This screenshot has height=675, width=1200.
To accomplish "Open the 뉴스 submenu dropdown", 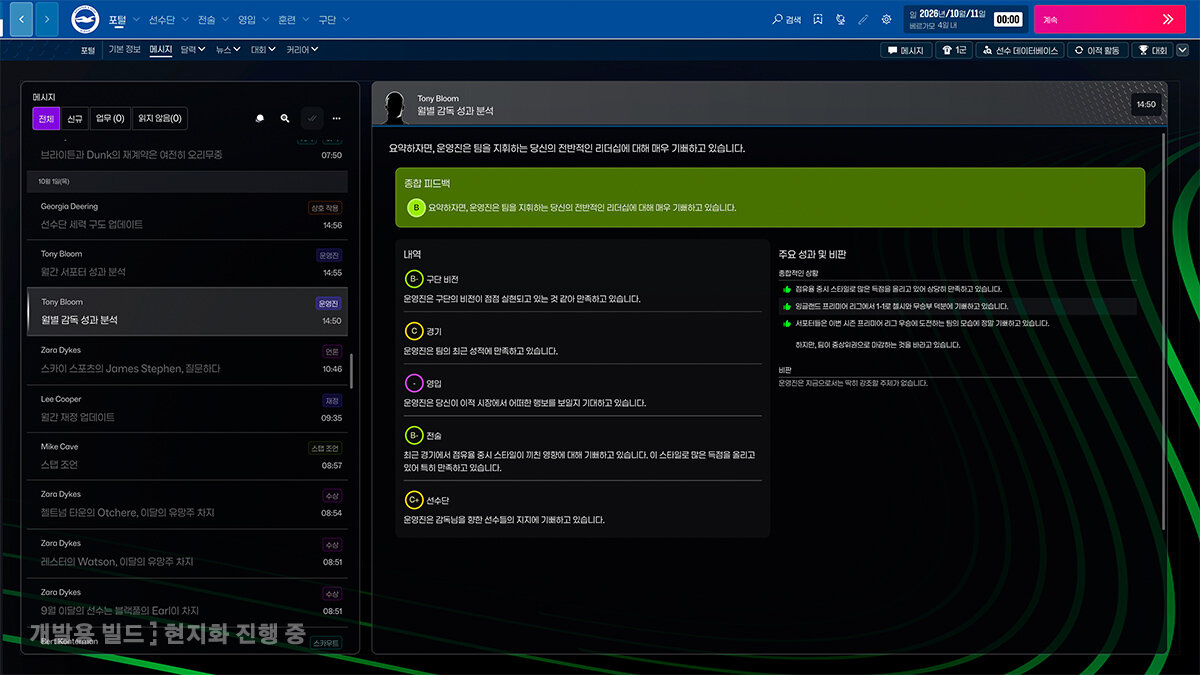I will coord(229,49).
